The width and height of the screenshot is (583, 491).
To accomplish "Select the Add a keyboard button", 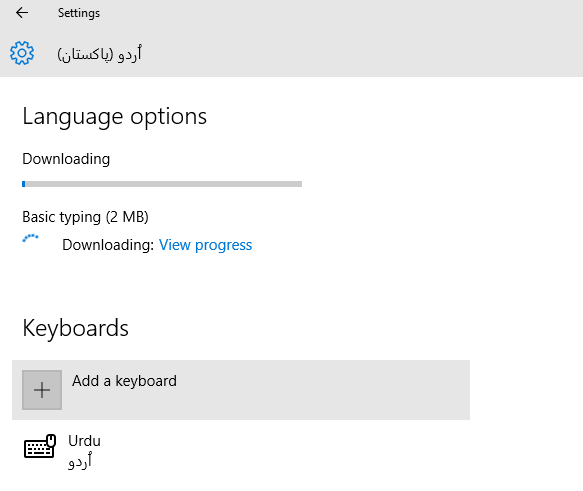I will (241, 390).
